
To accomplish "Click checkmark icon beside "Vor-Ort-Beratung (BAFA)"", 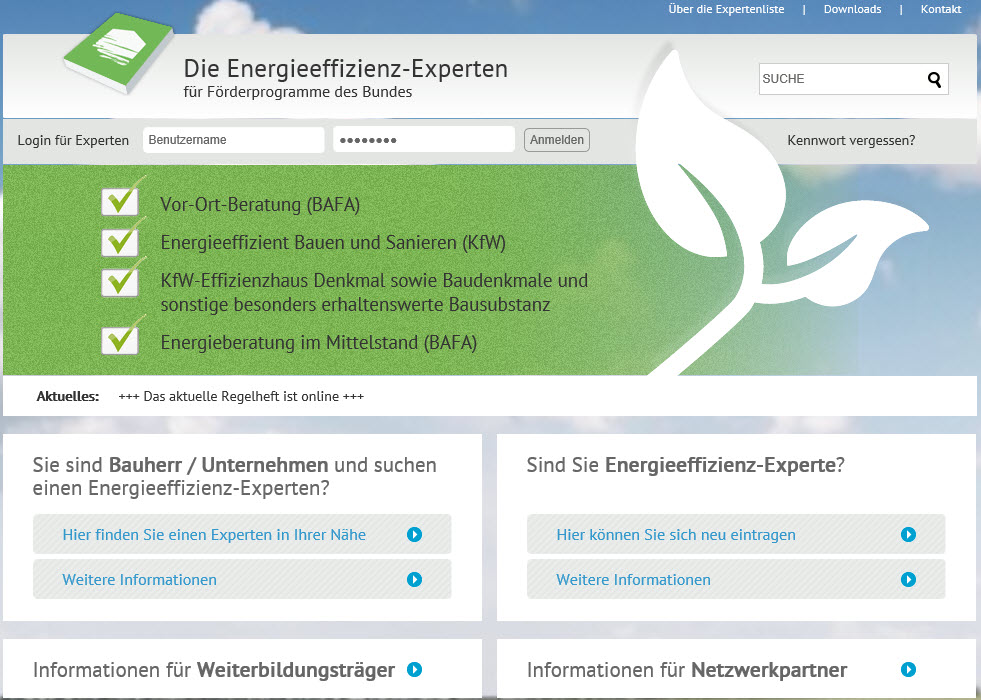I will [120, 199].
